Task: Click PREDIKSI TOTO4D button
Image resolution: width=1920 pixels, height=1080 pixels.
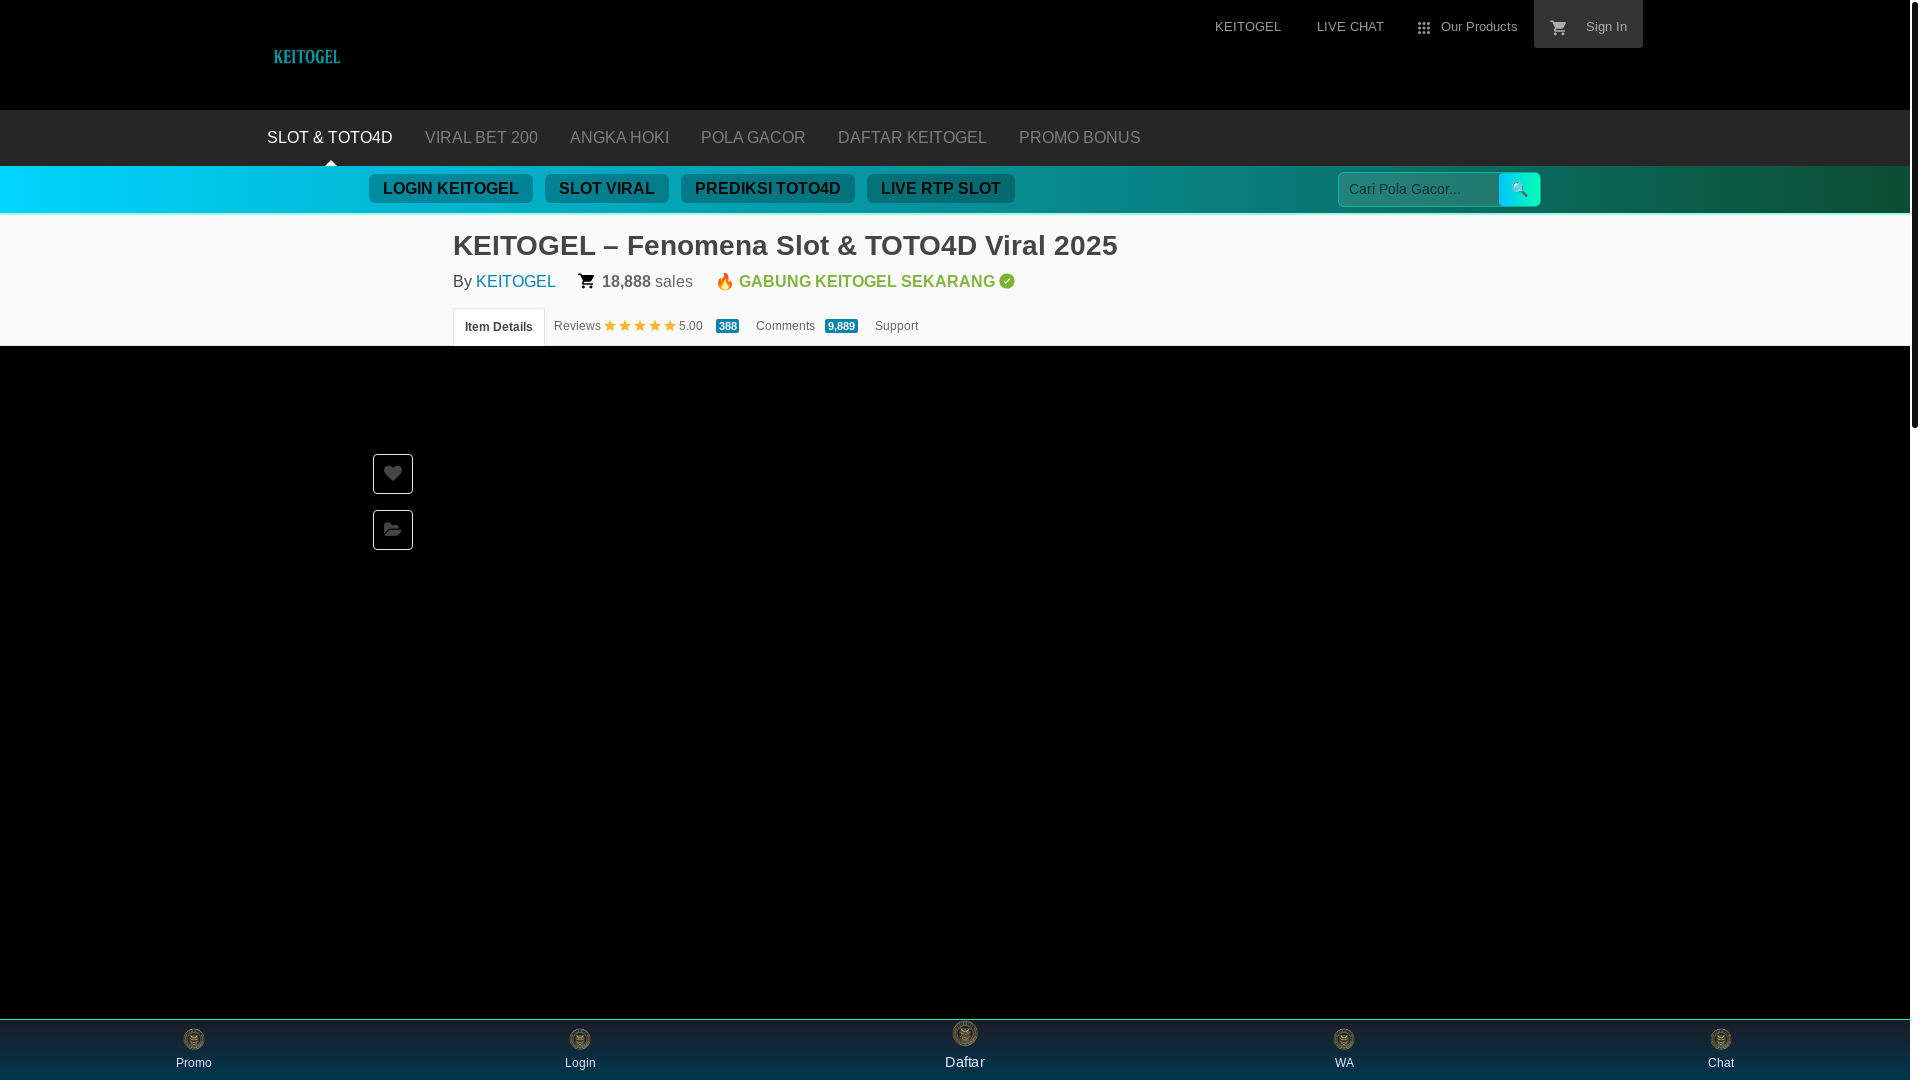Action: pyautogui.click(x=767, y=189)
